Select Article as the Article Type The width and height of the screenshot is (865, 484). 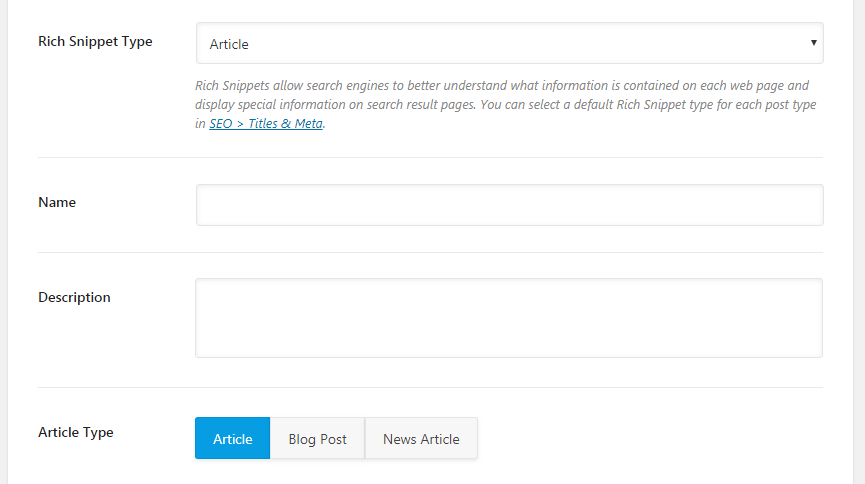click(x=232, y=438)
